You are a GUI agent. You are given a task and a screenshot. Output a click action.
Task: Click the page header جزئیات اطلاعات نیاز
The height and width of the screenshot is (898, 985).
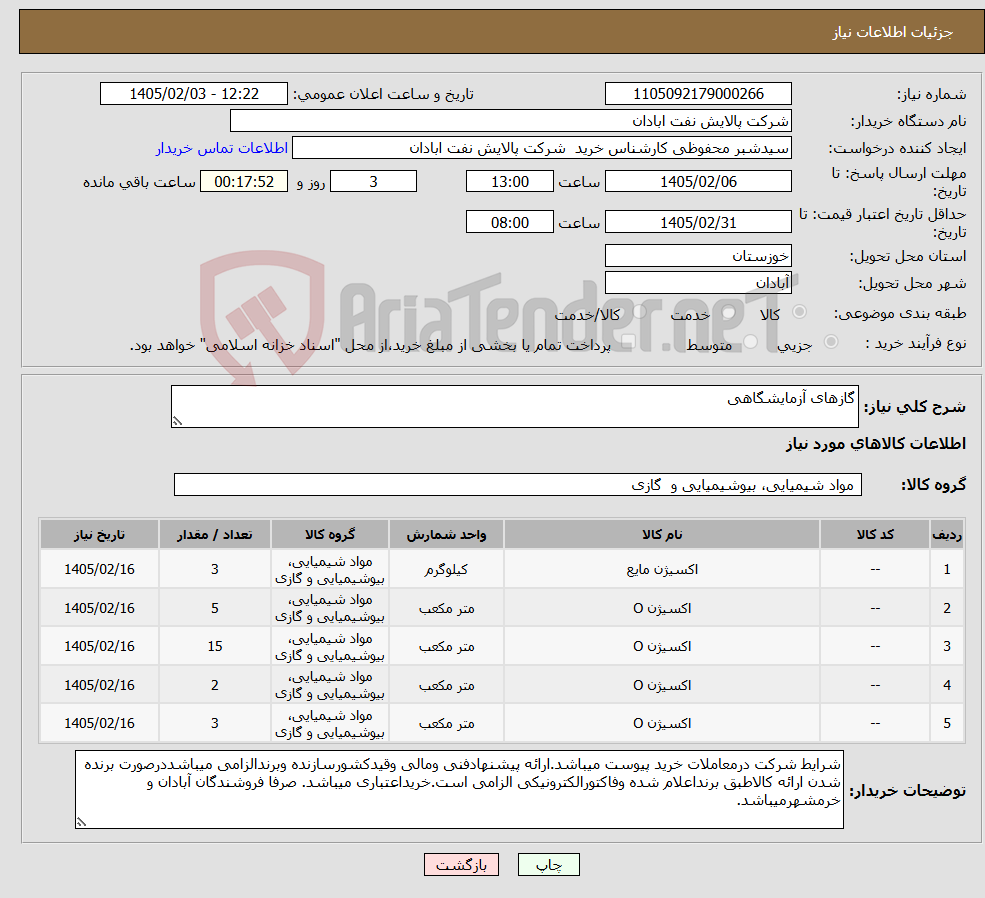[x=892, y=32]
